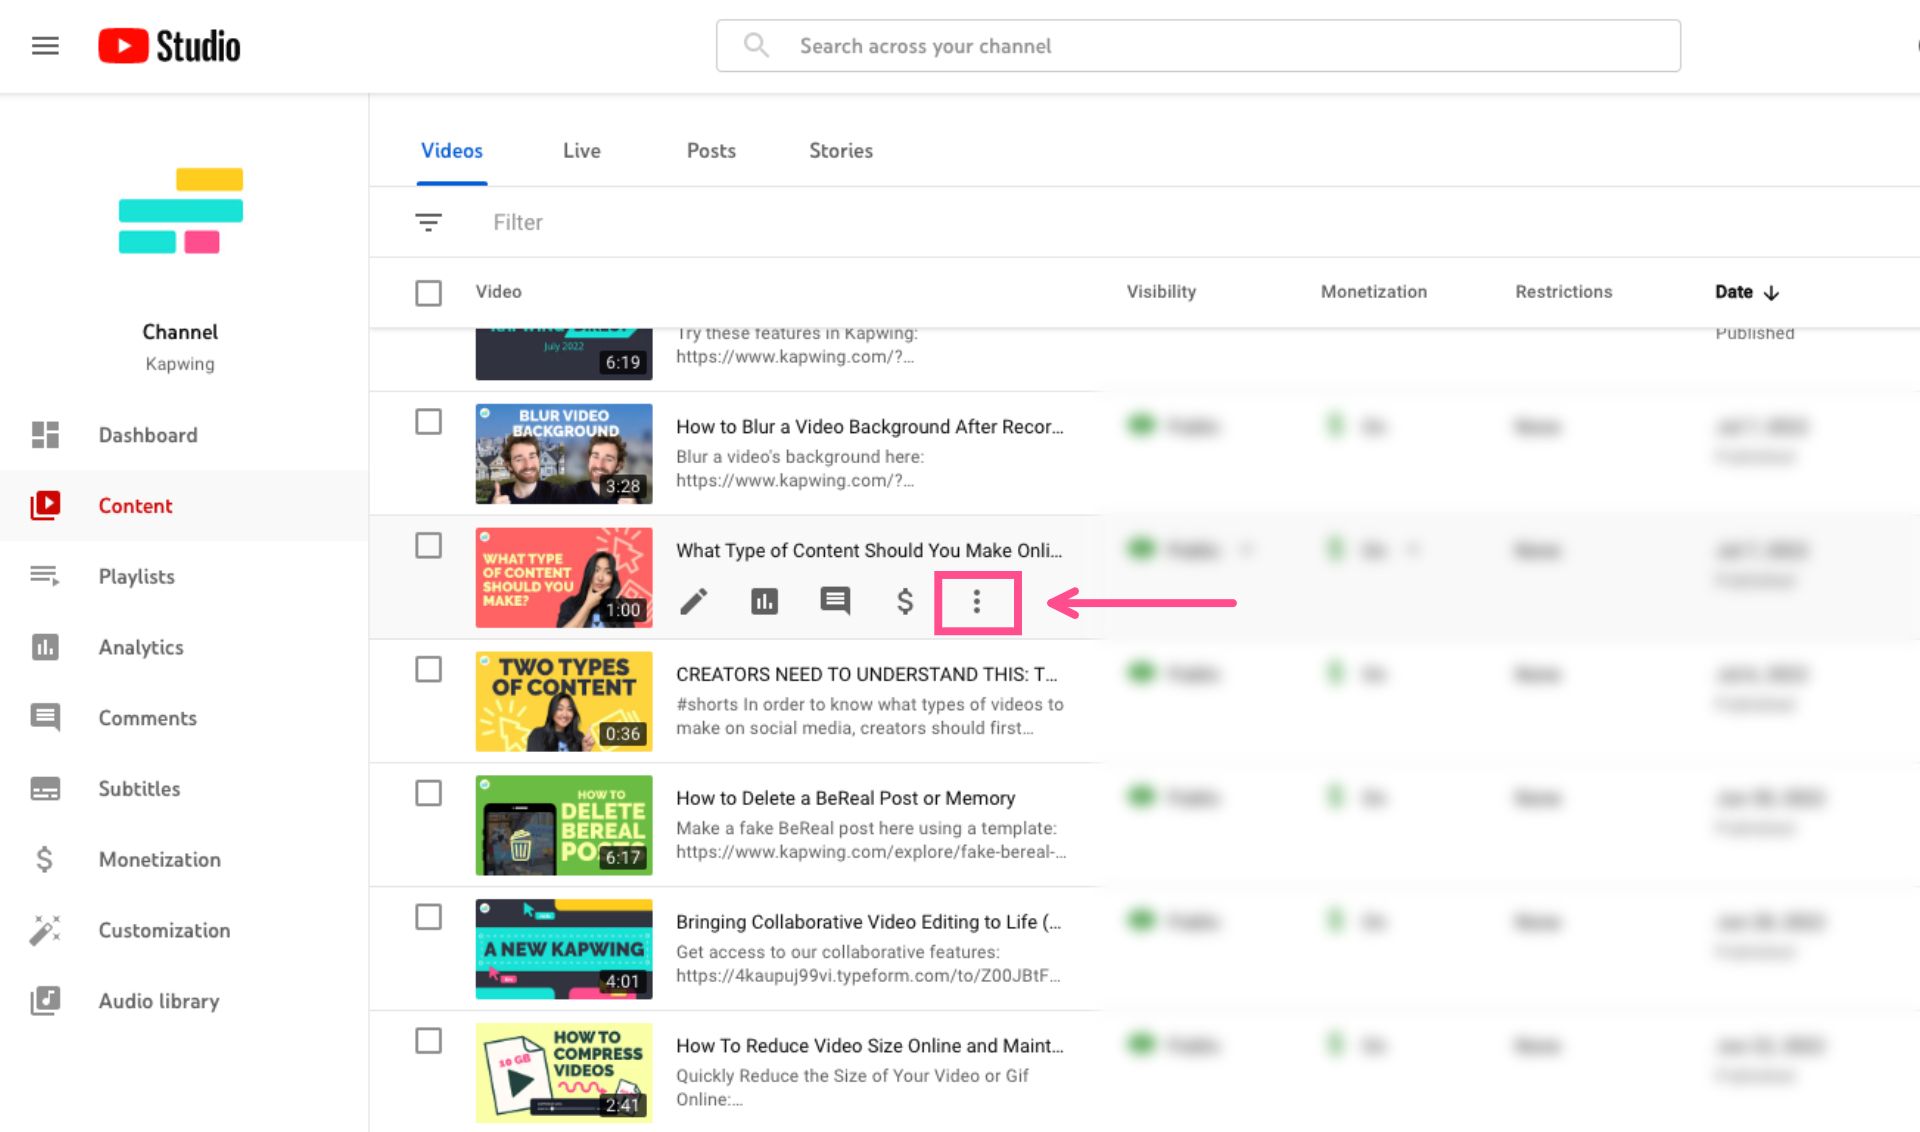Open the monetization dropdown on the highlighted row
1920x1132 pixels.
pos(1414,550)
